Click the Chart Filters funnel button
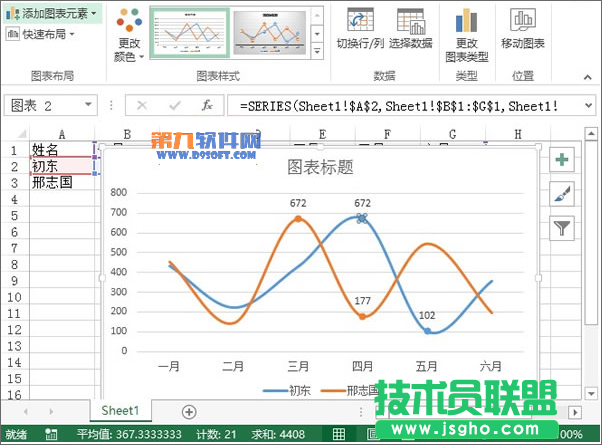Image resolution: width=602 pixels, height=445 pixels. [x=562, y=228]
